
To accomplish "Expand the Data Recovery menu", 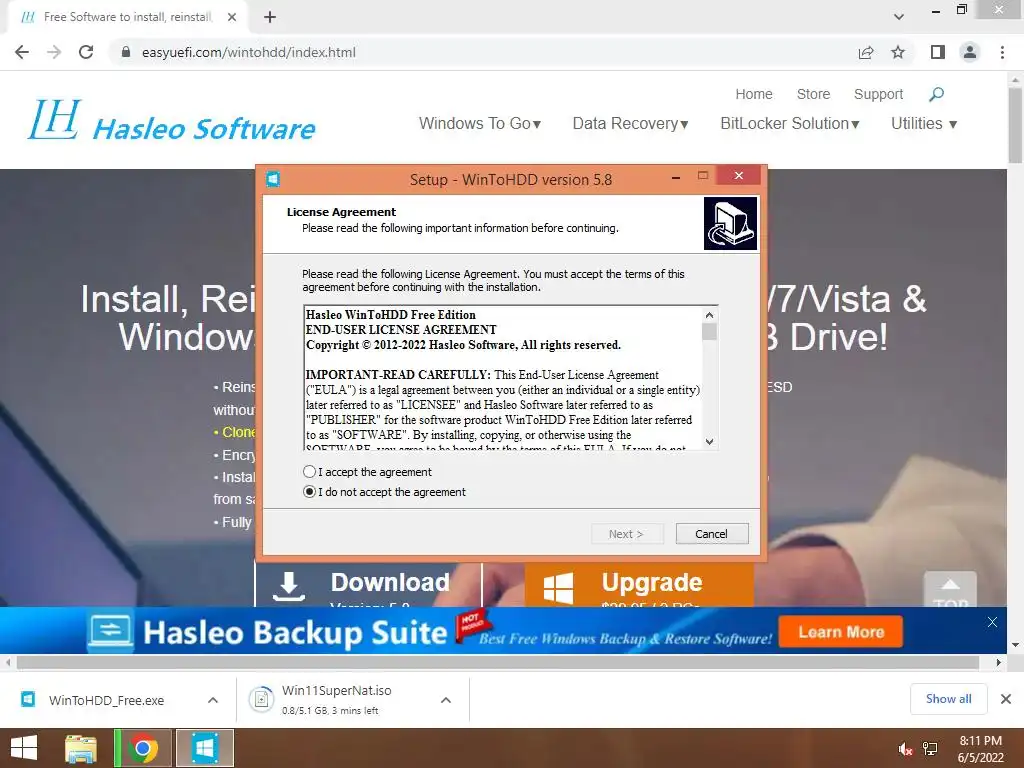I will tap(630, 123).
